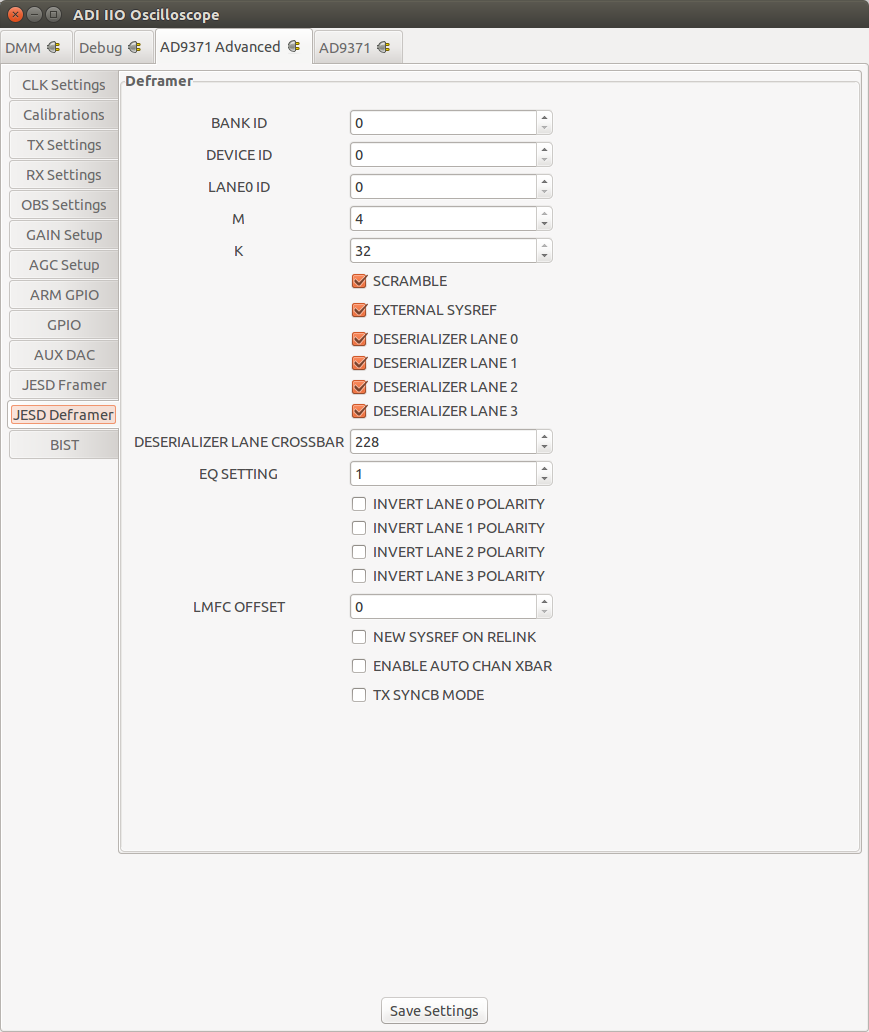Enable INVERT LANE 0 POLARITY
The width and height of the screenshot is (869, 1032).
pos(359,503)
